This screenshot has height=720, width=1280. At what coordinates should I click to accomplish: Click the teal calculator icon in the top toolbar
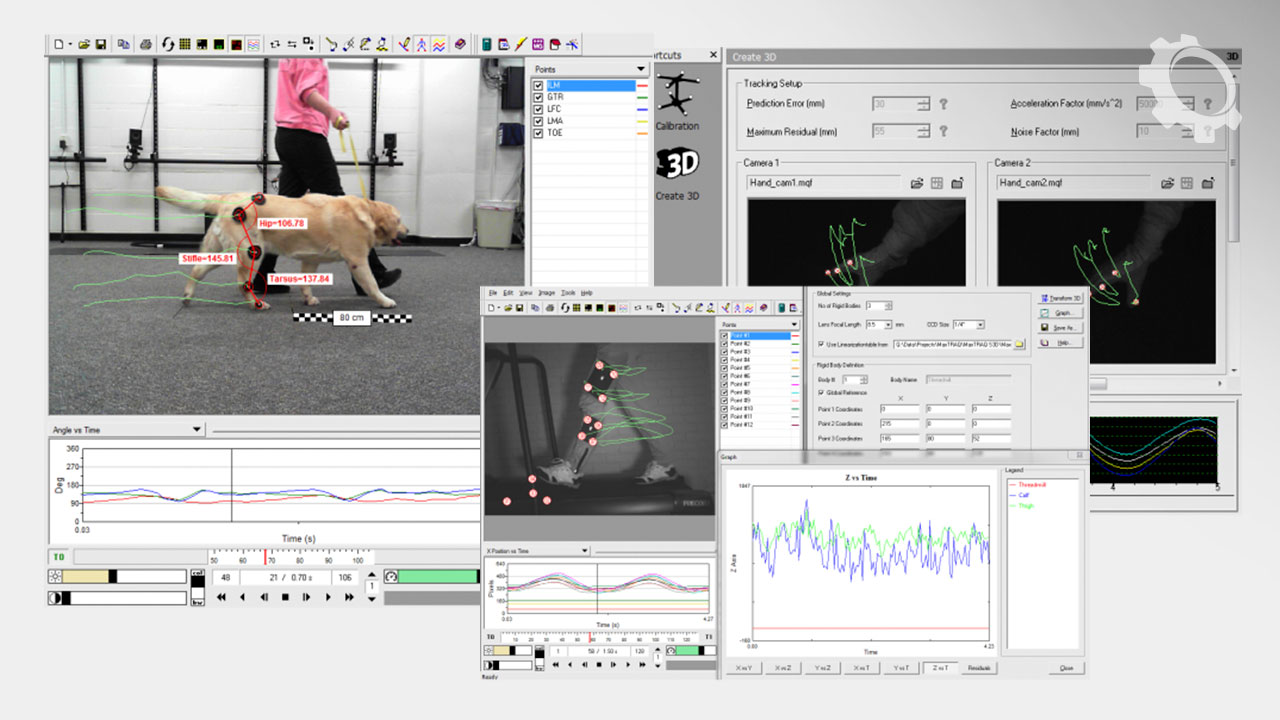coord(486,45)
